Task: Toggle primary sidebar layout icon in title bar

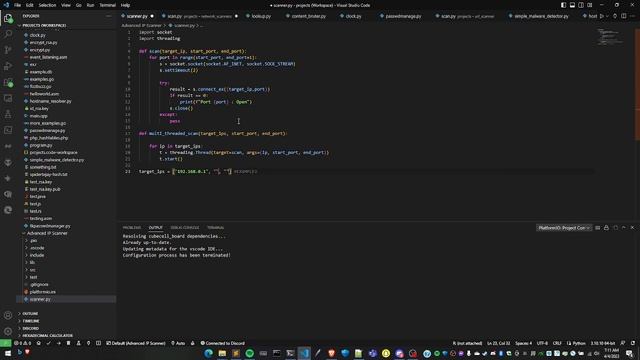Action: [x=563, y=5]
